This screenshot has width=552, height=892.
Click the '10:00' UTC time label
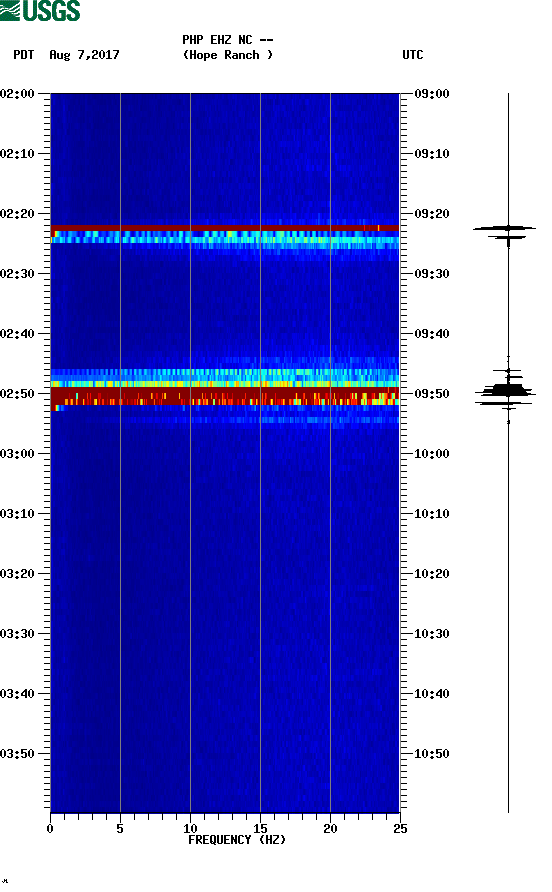[432, 454]
